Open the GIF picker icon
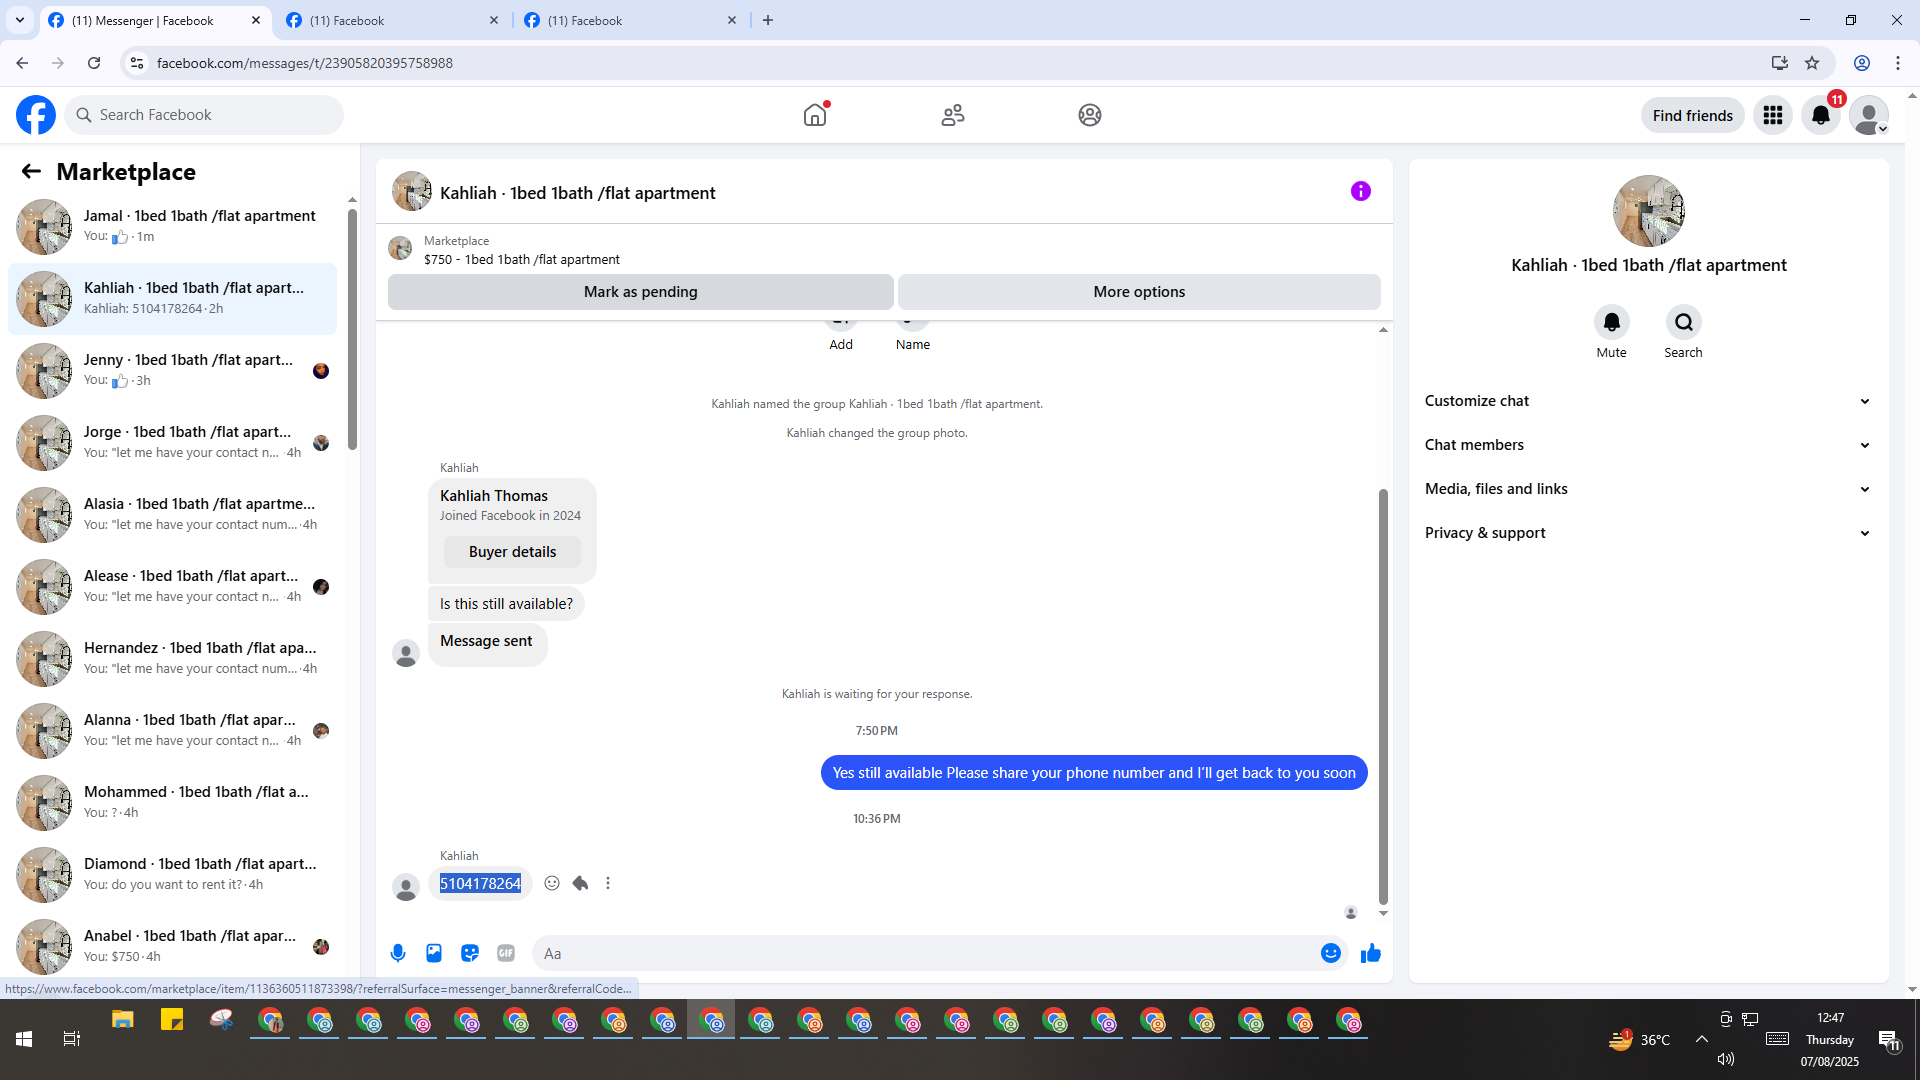Viewport: 1920px width, 1080px height. [506, 953]
